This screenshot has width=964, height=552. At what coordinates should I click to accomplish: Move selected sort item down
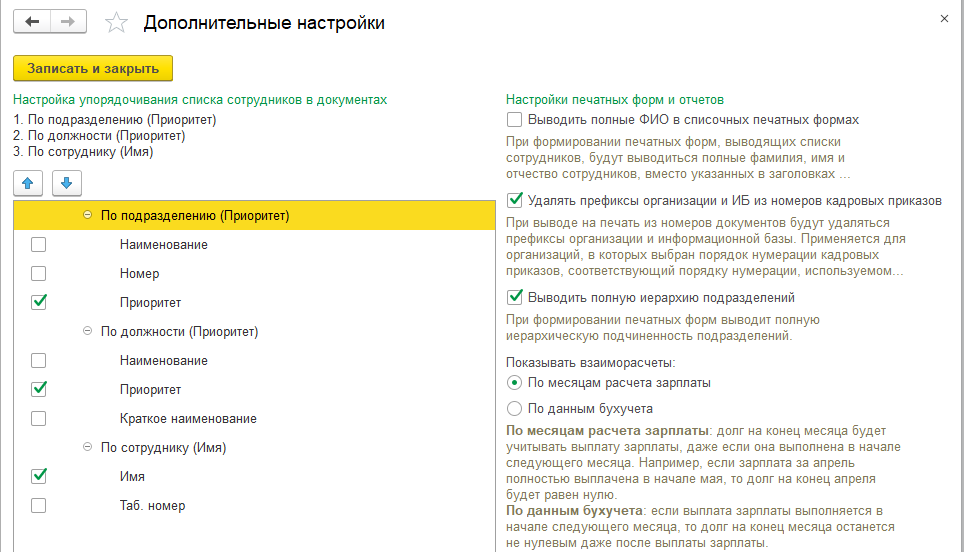click(x=66, y=183)
